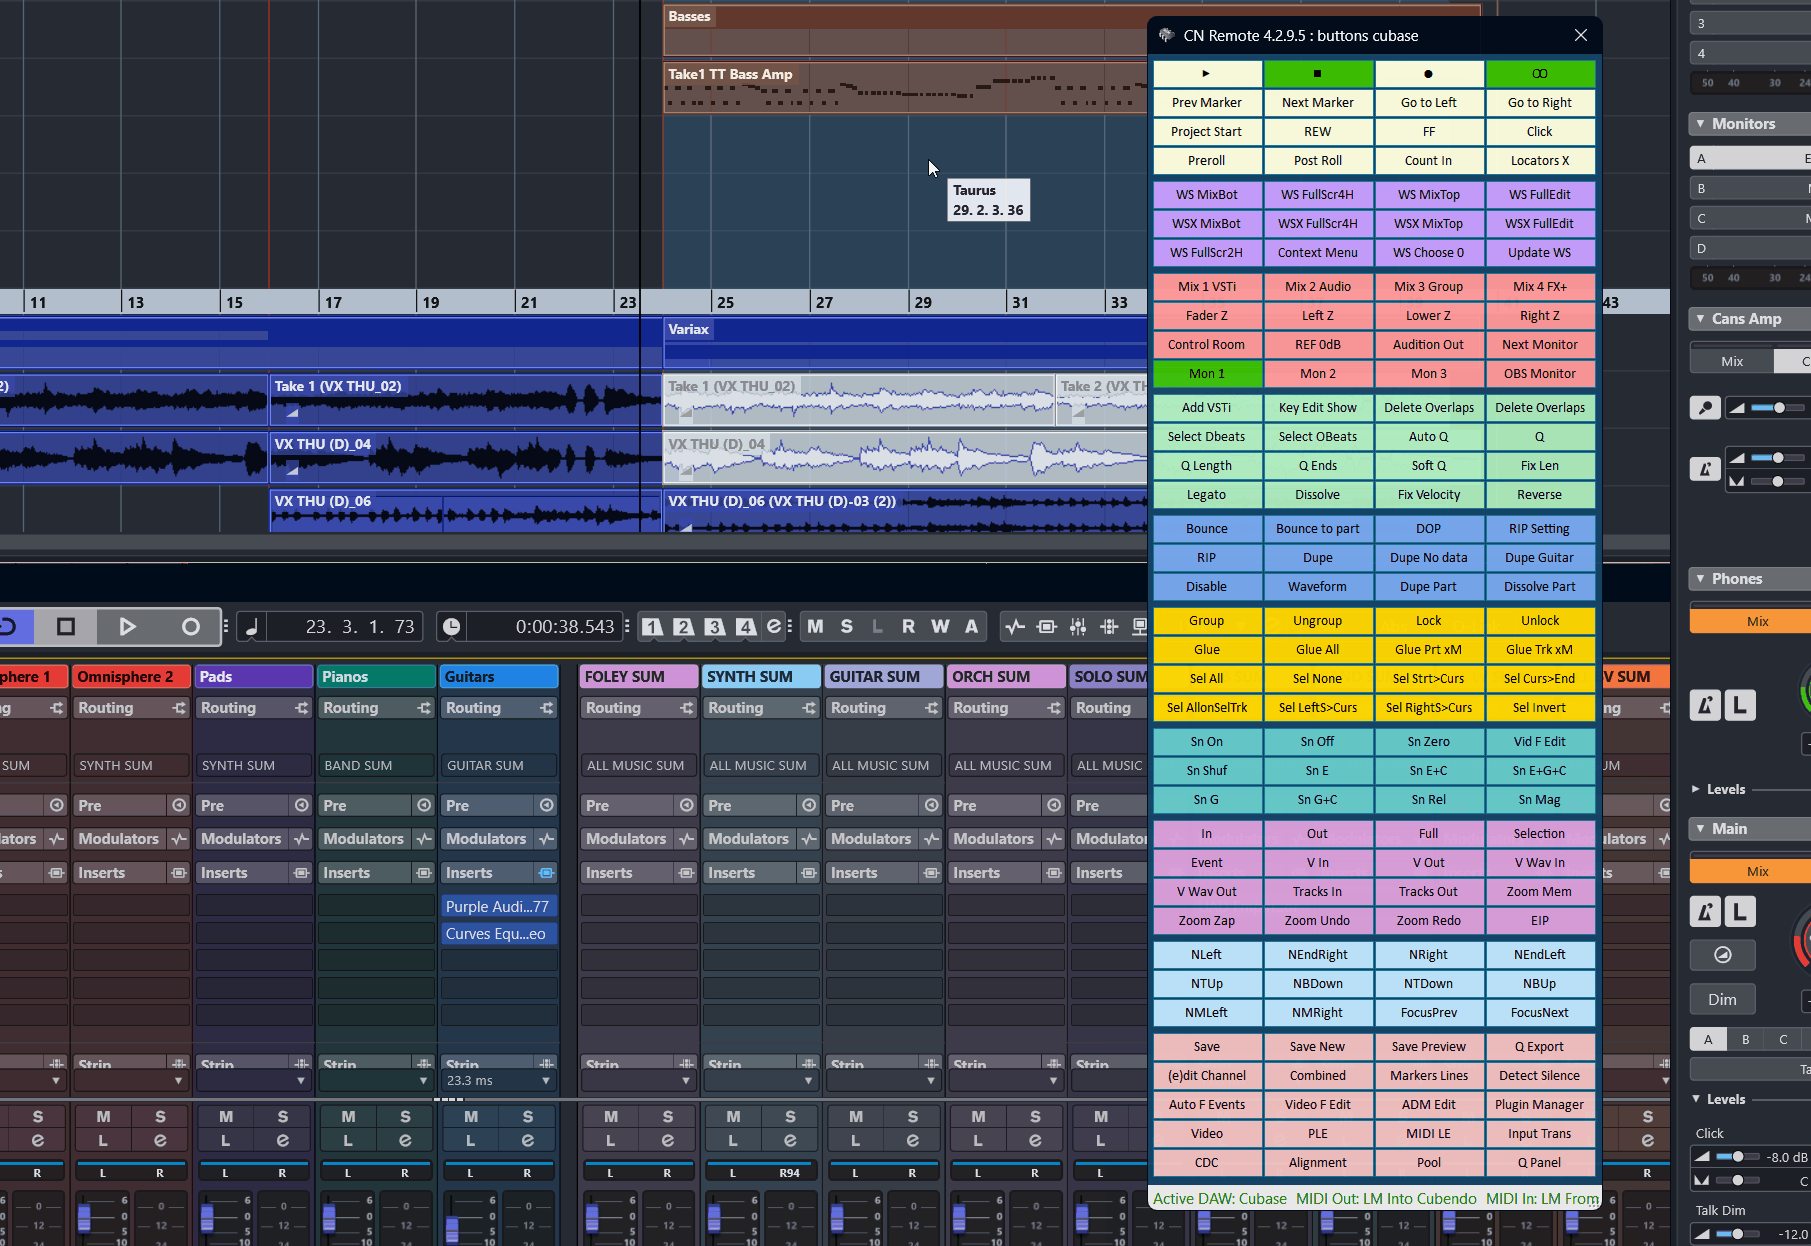Click the Bounce button in CN Remote
This screenshot has width=1811, height=1246.
tap(1207, 529)
